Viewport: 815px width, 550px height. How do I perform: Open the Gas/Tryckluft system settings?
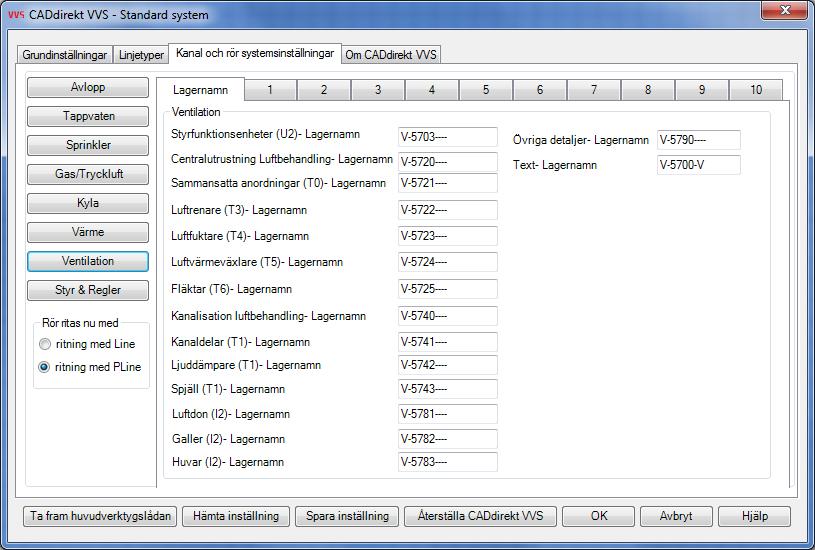[x=88, y=174]
